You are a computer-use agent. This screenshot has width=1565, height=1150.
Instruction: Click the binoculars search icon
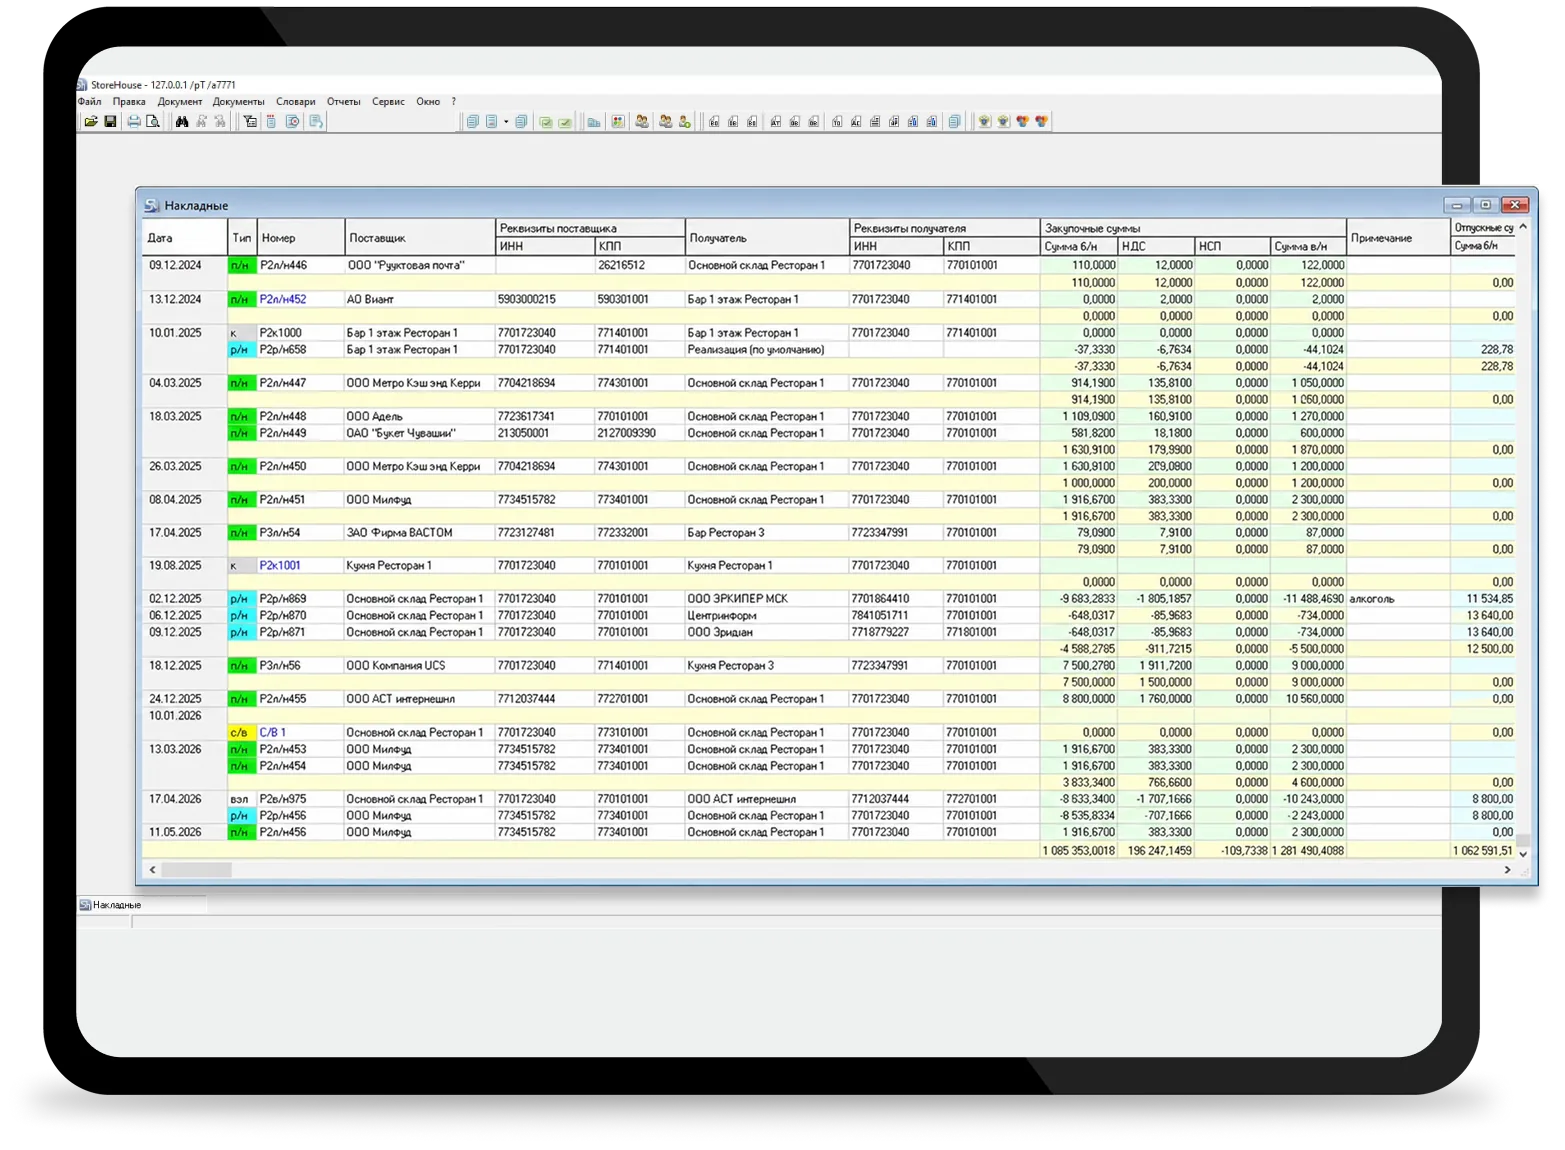[x=182, y=122]
